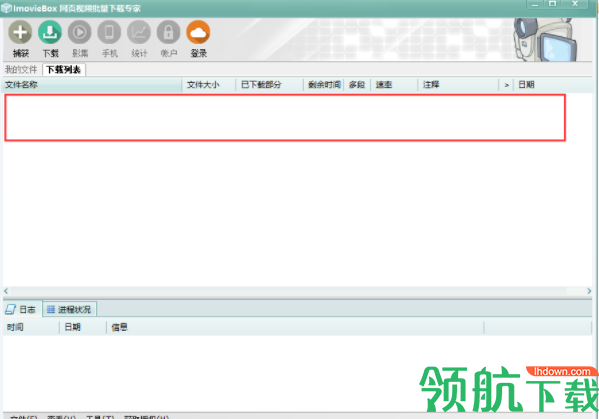
Task: Click the 已下载部分 column header
Action: point(270,85)
